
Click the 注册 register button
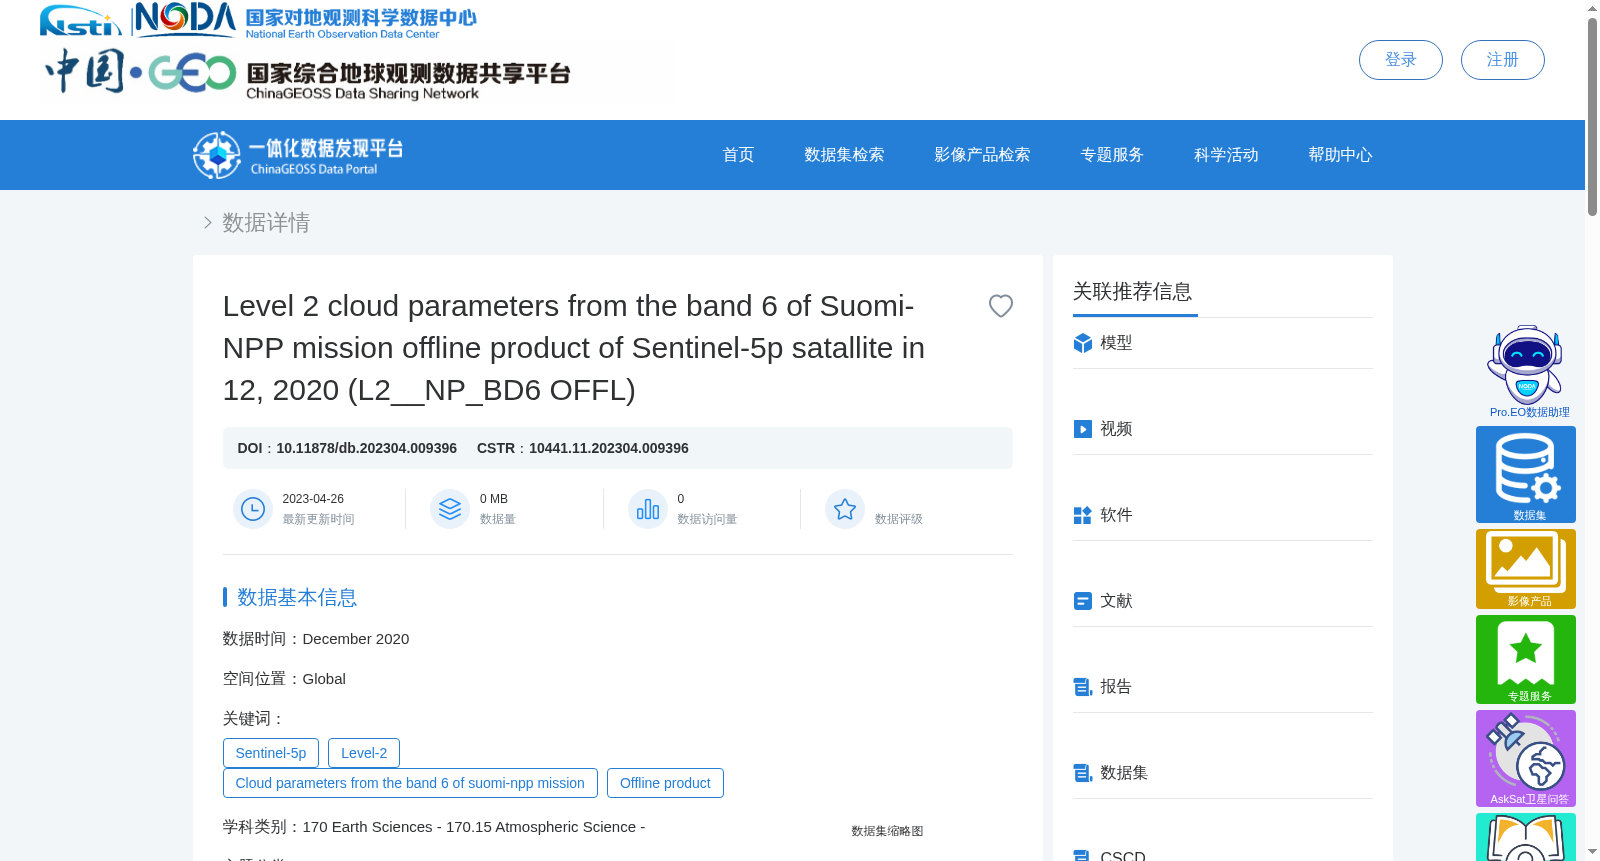tap(1503, 60)
